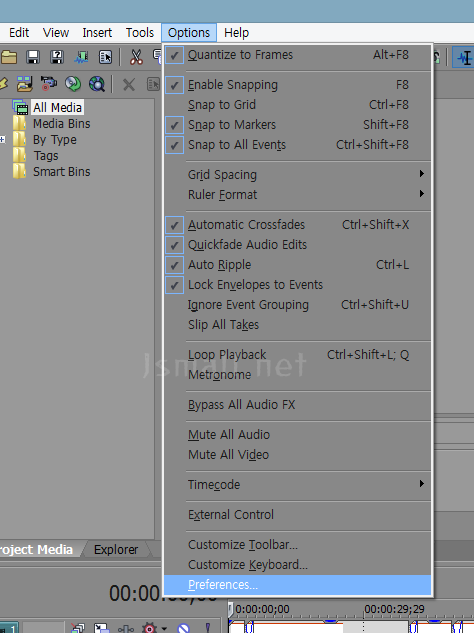The height and width of the screenshot is (633, 474).
Task: Click the Cut scissors icon
Action: [x=136, y=57]
